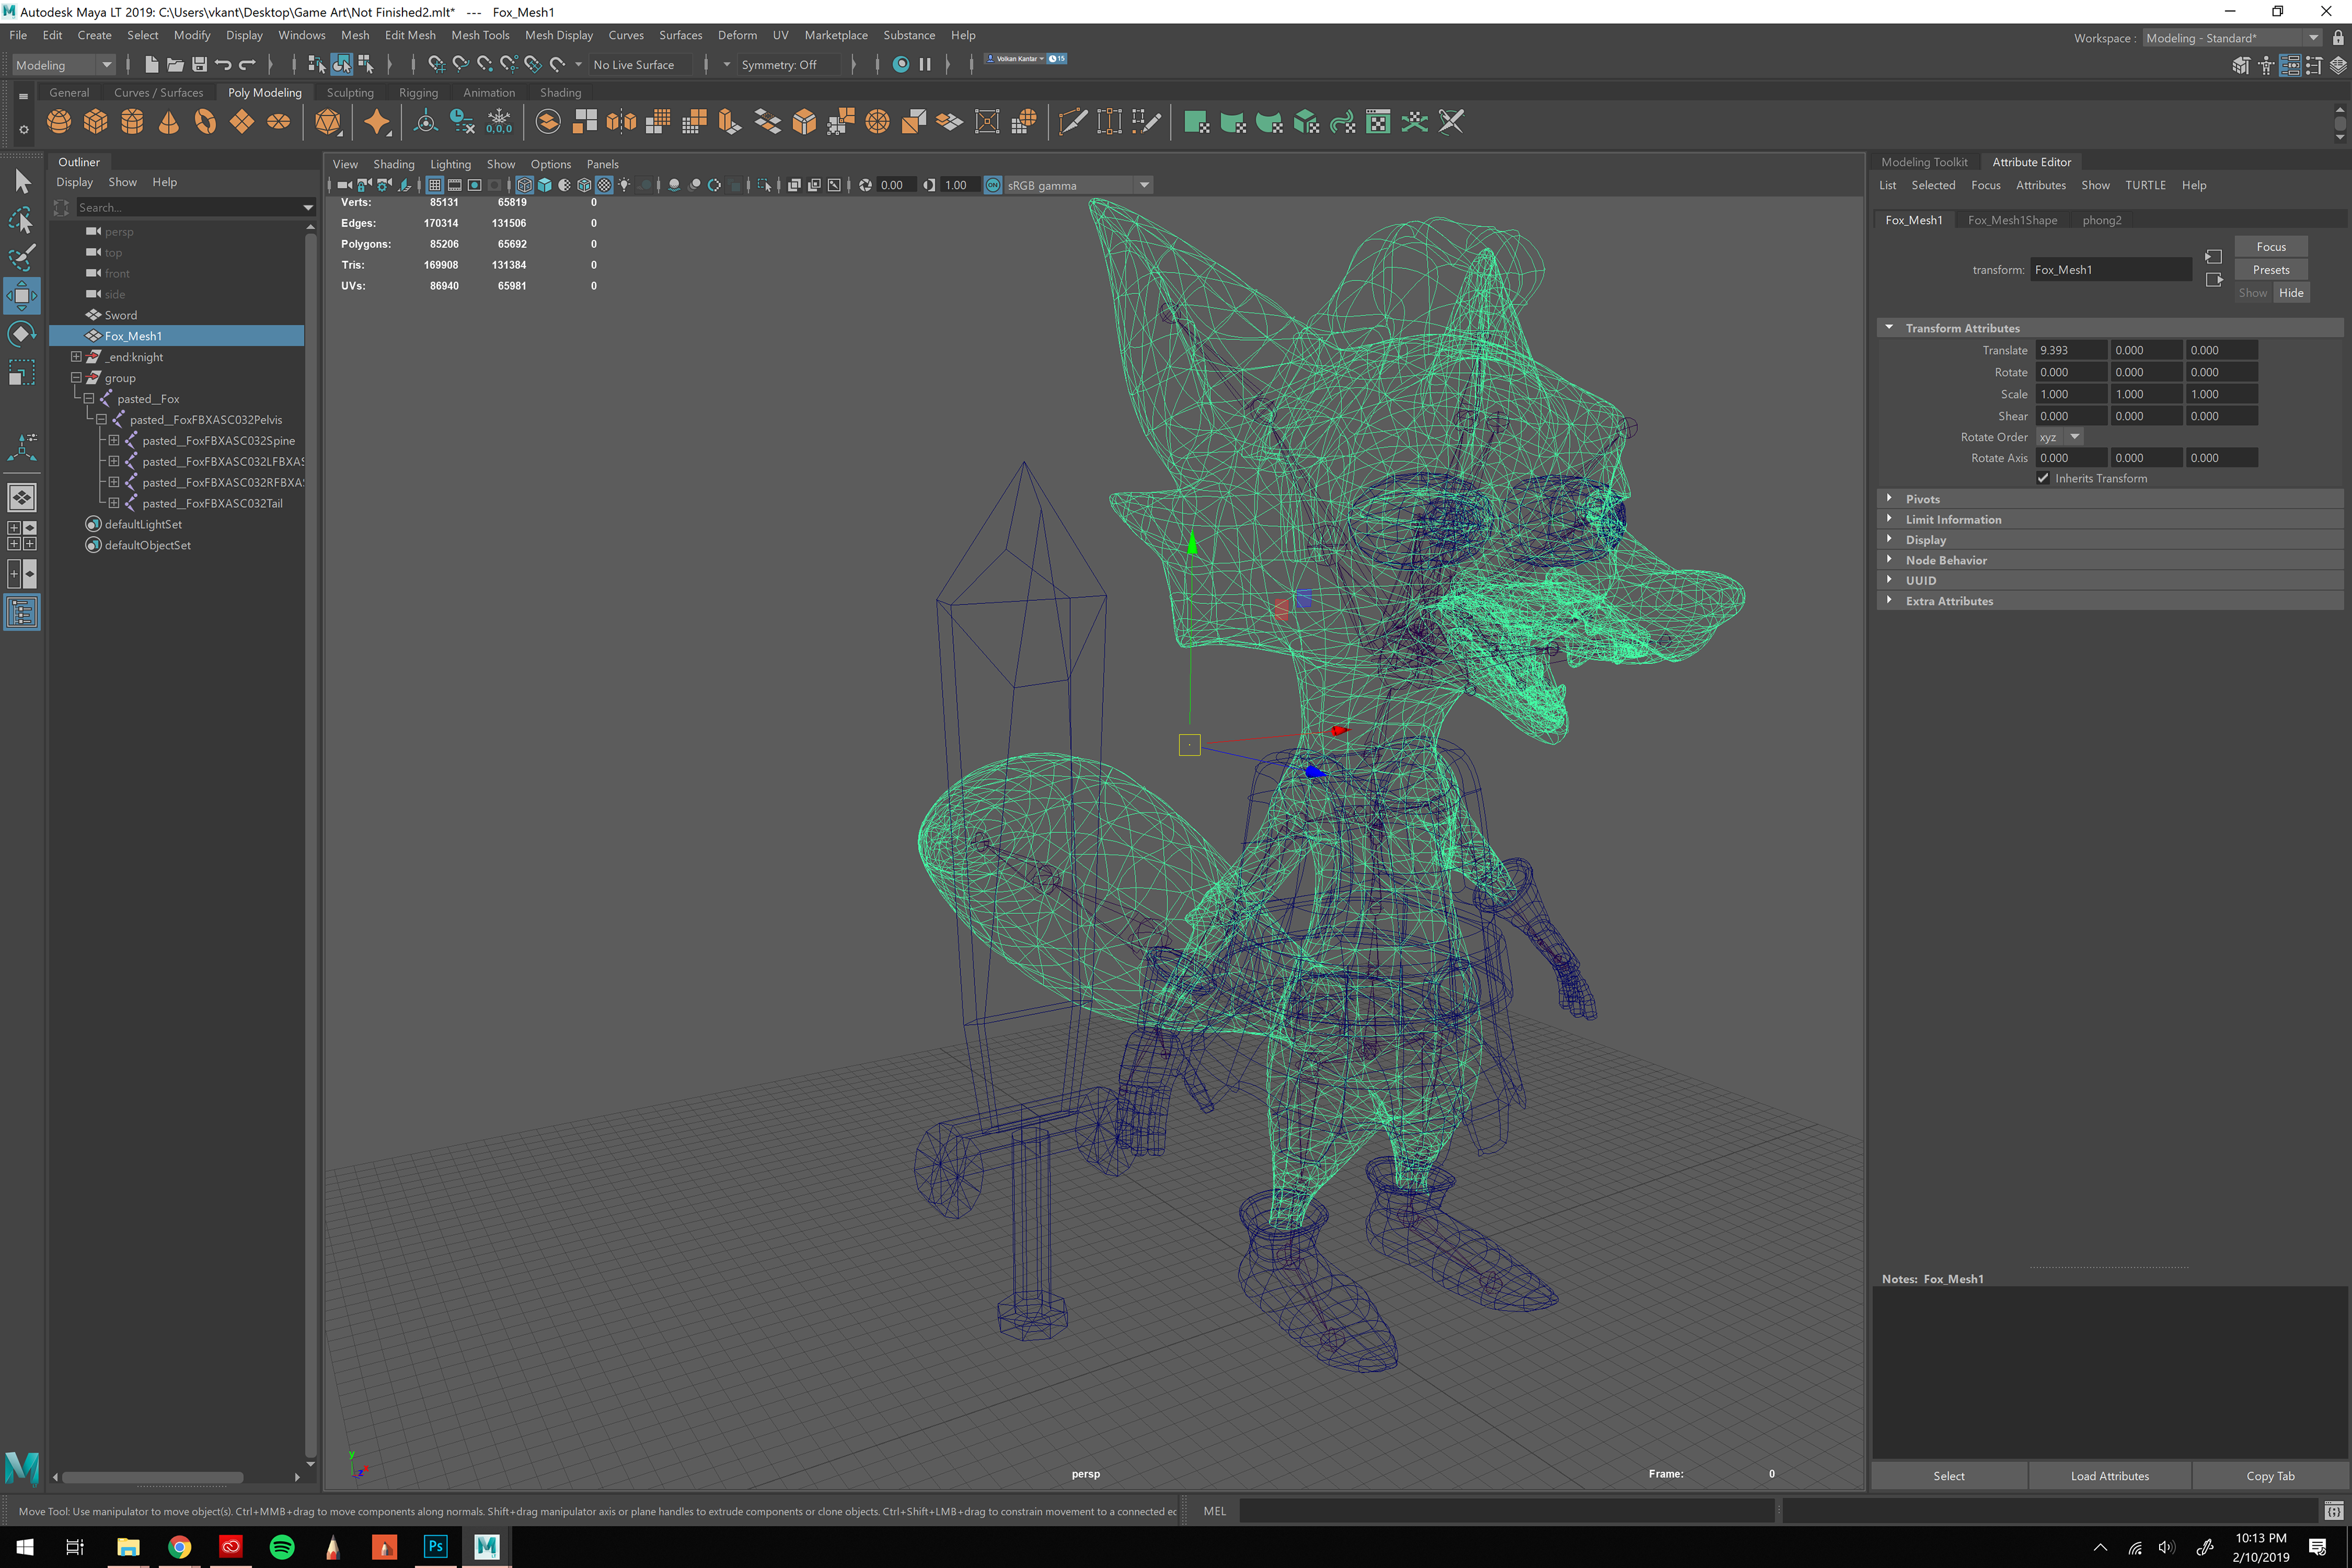Click the Undo arrow icon
Viewport: 2352px width, 1568px height.
pyautogui.click(x=223, y=64)
